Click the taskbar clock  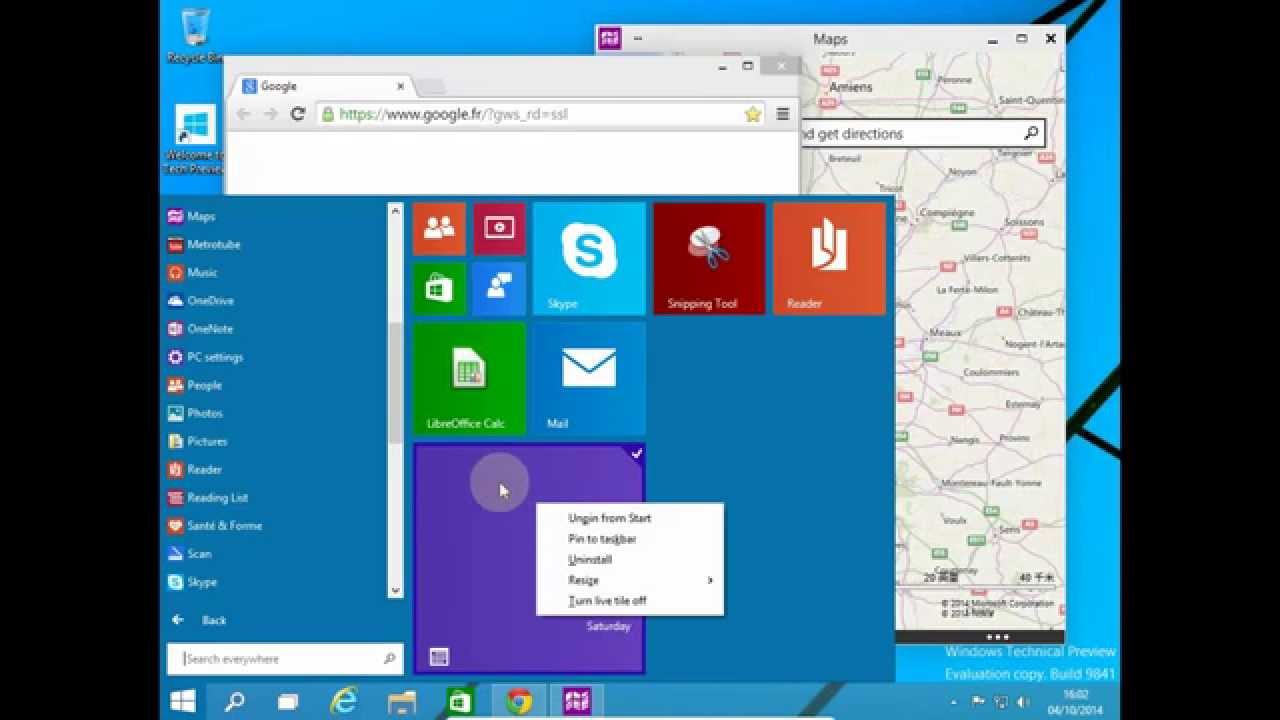[1075, 702]
